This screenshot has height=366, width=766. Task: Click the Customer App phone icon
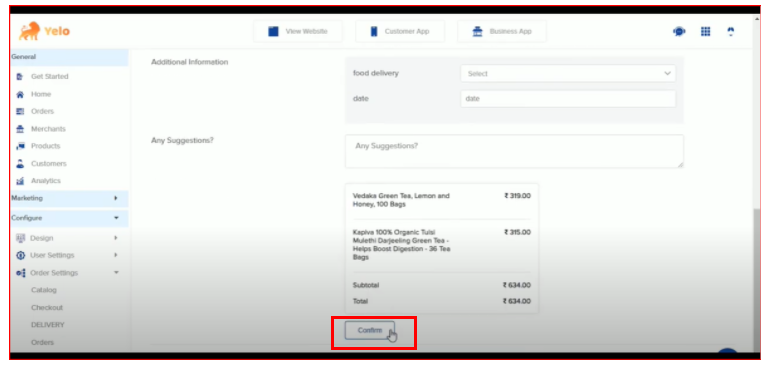[374, 31]
